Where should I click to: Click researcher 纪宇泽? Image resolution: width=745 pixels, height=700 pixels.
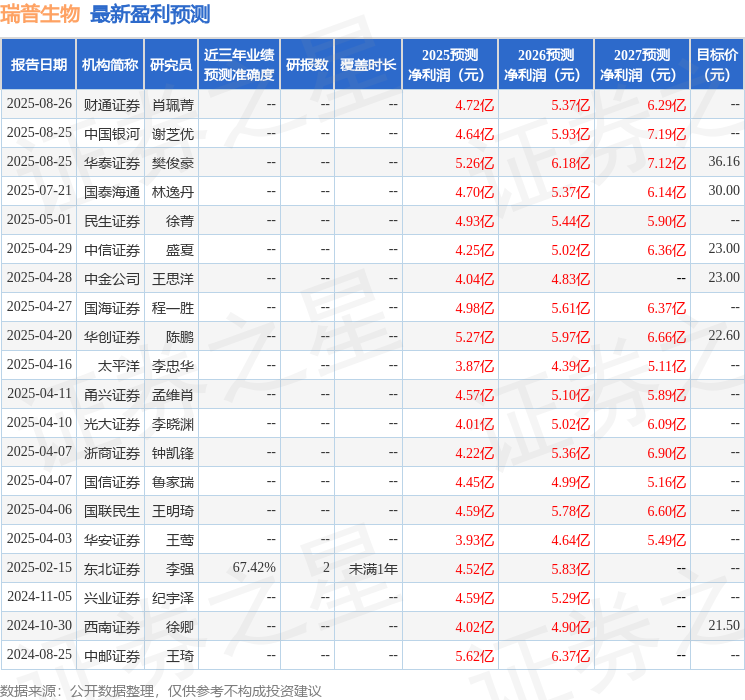(x=173, y=598)
